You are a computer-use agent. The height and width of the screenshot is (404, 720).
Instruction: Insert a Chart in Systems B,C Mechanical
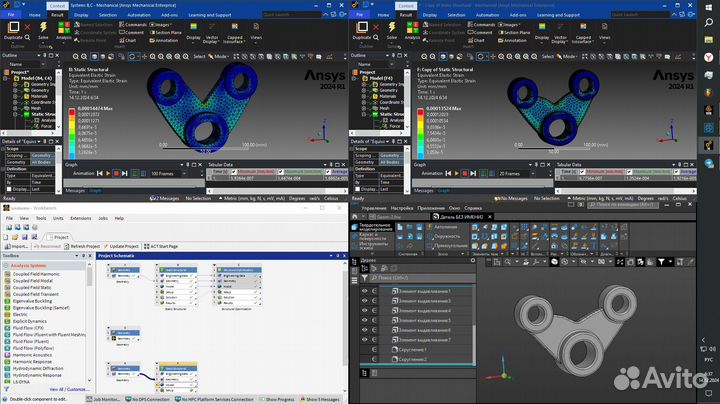[x=128, y=40]
